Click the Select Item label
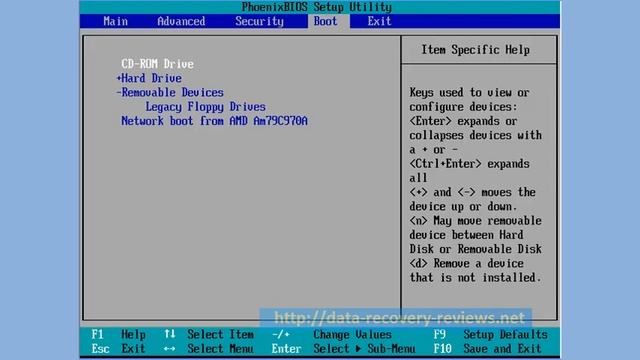The width and height of the screenshot is (640, 360). 220,335
